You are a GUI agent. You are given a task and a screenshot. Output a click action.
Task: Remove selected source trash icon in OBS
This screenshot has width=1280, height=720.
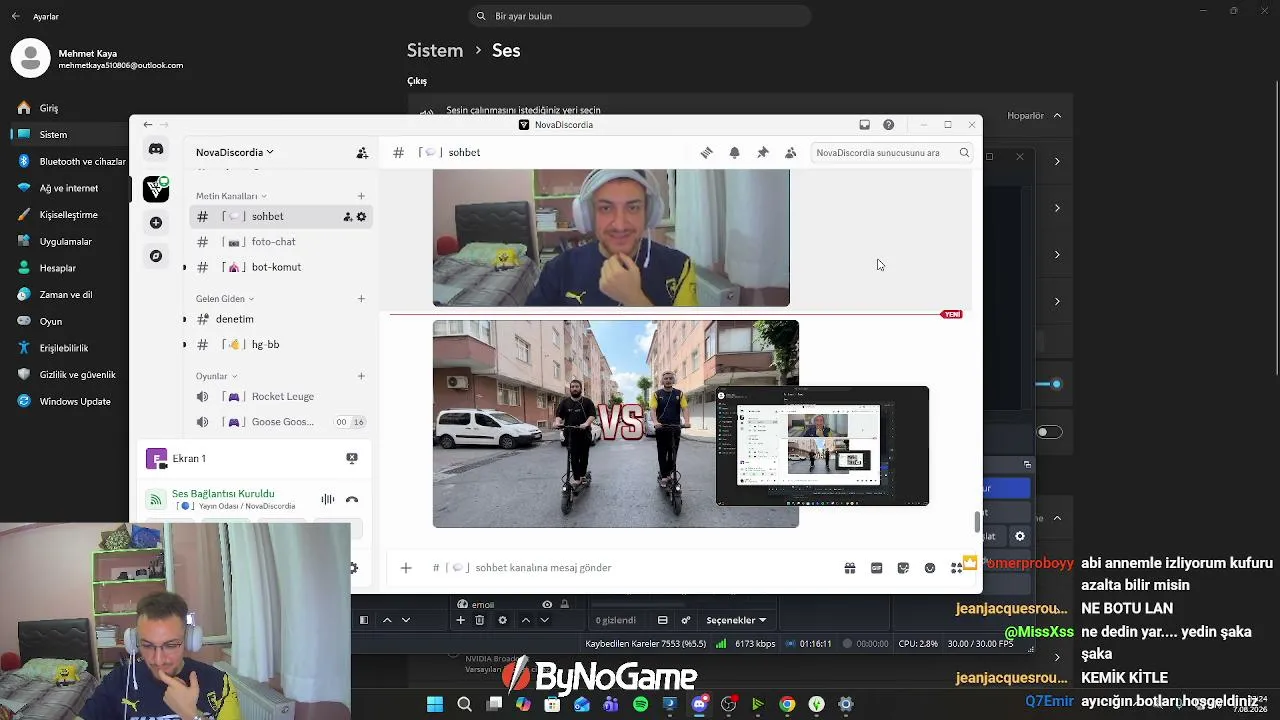(480, 620)
